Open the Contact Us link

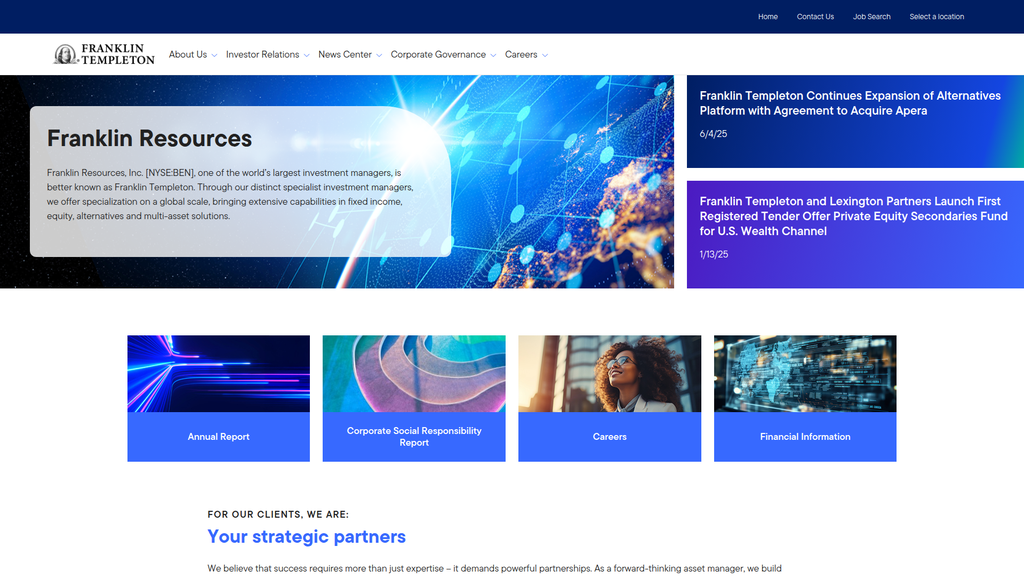point(815,17)
